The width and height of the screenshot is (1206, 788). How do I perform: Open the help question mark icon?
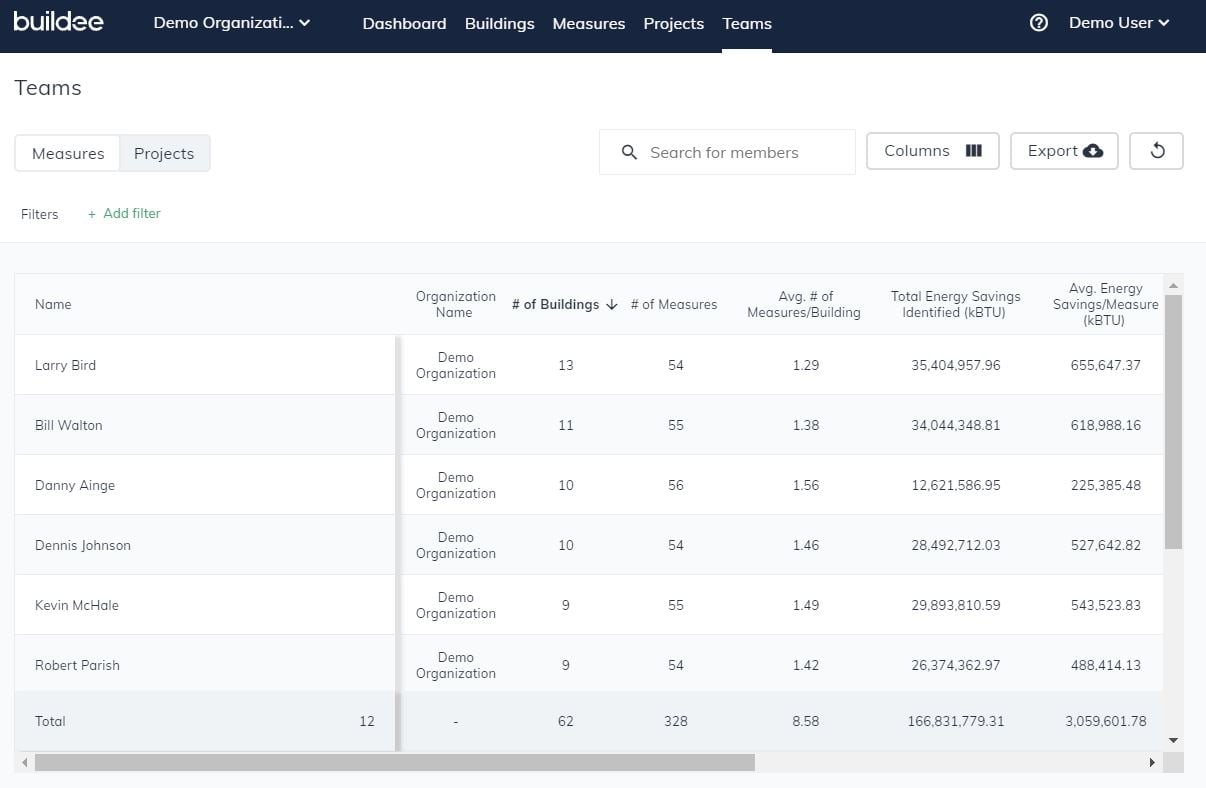(1038, 23)
